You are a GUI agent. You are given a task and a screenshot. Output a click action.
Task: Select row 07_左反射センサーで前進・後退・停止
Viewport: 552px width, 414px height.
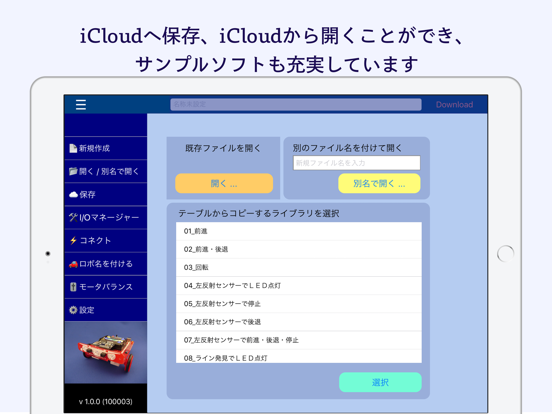(x=299, y=340)
